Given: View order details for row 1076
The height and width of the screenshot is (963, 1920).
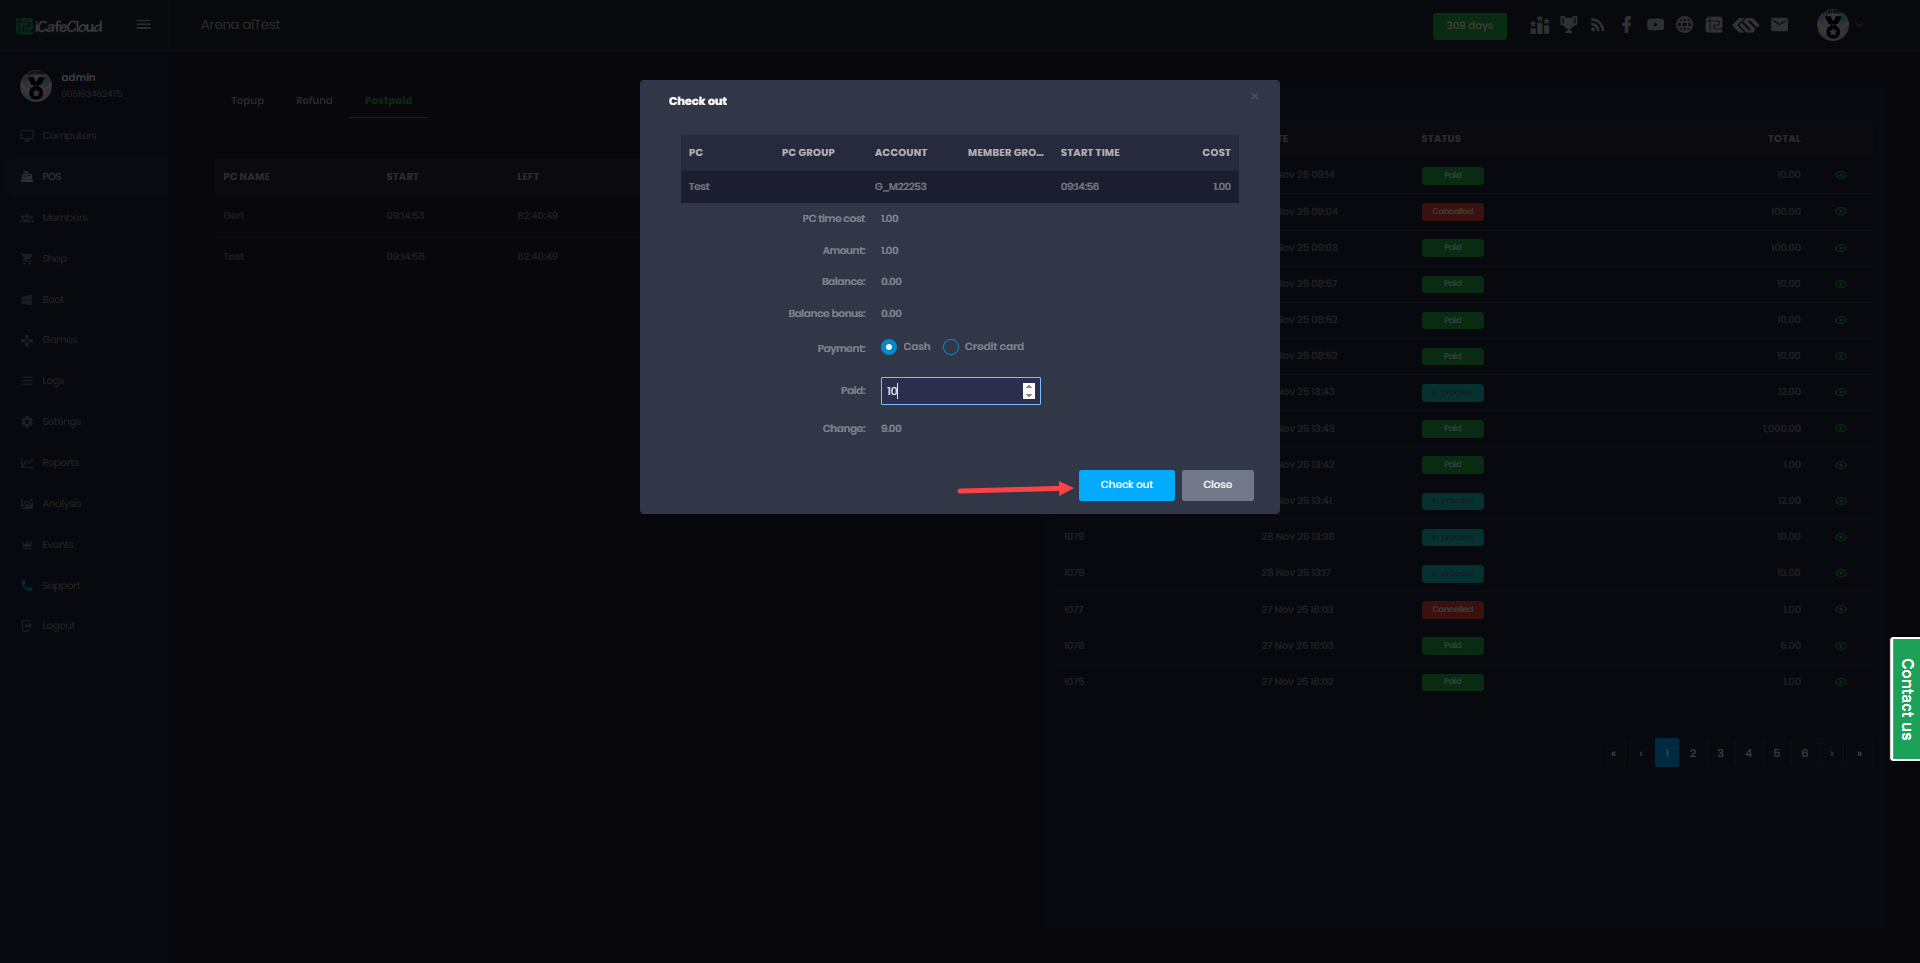Looking at the screenshot, I should pyautogui.click(x=1841, y=646).
